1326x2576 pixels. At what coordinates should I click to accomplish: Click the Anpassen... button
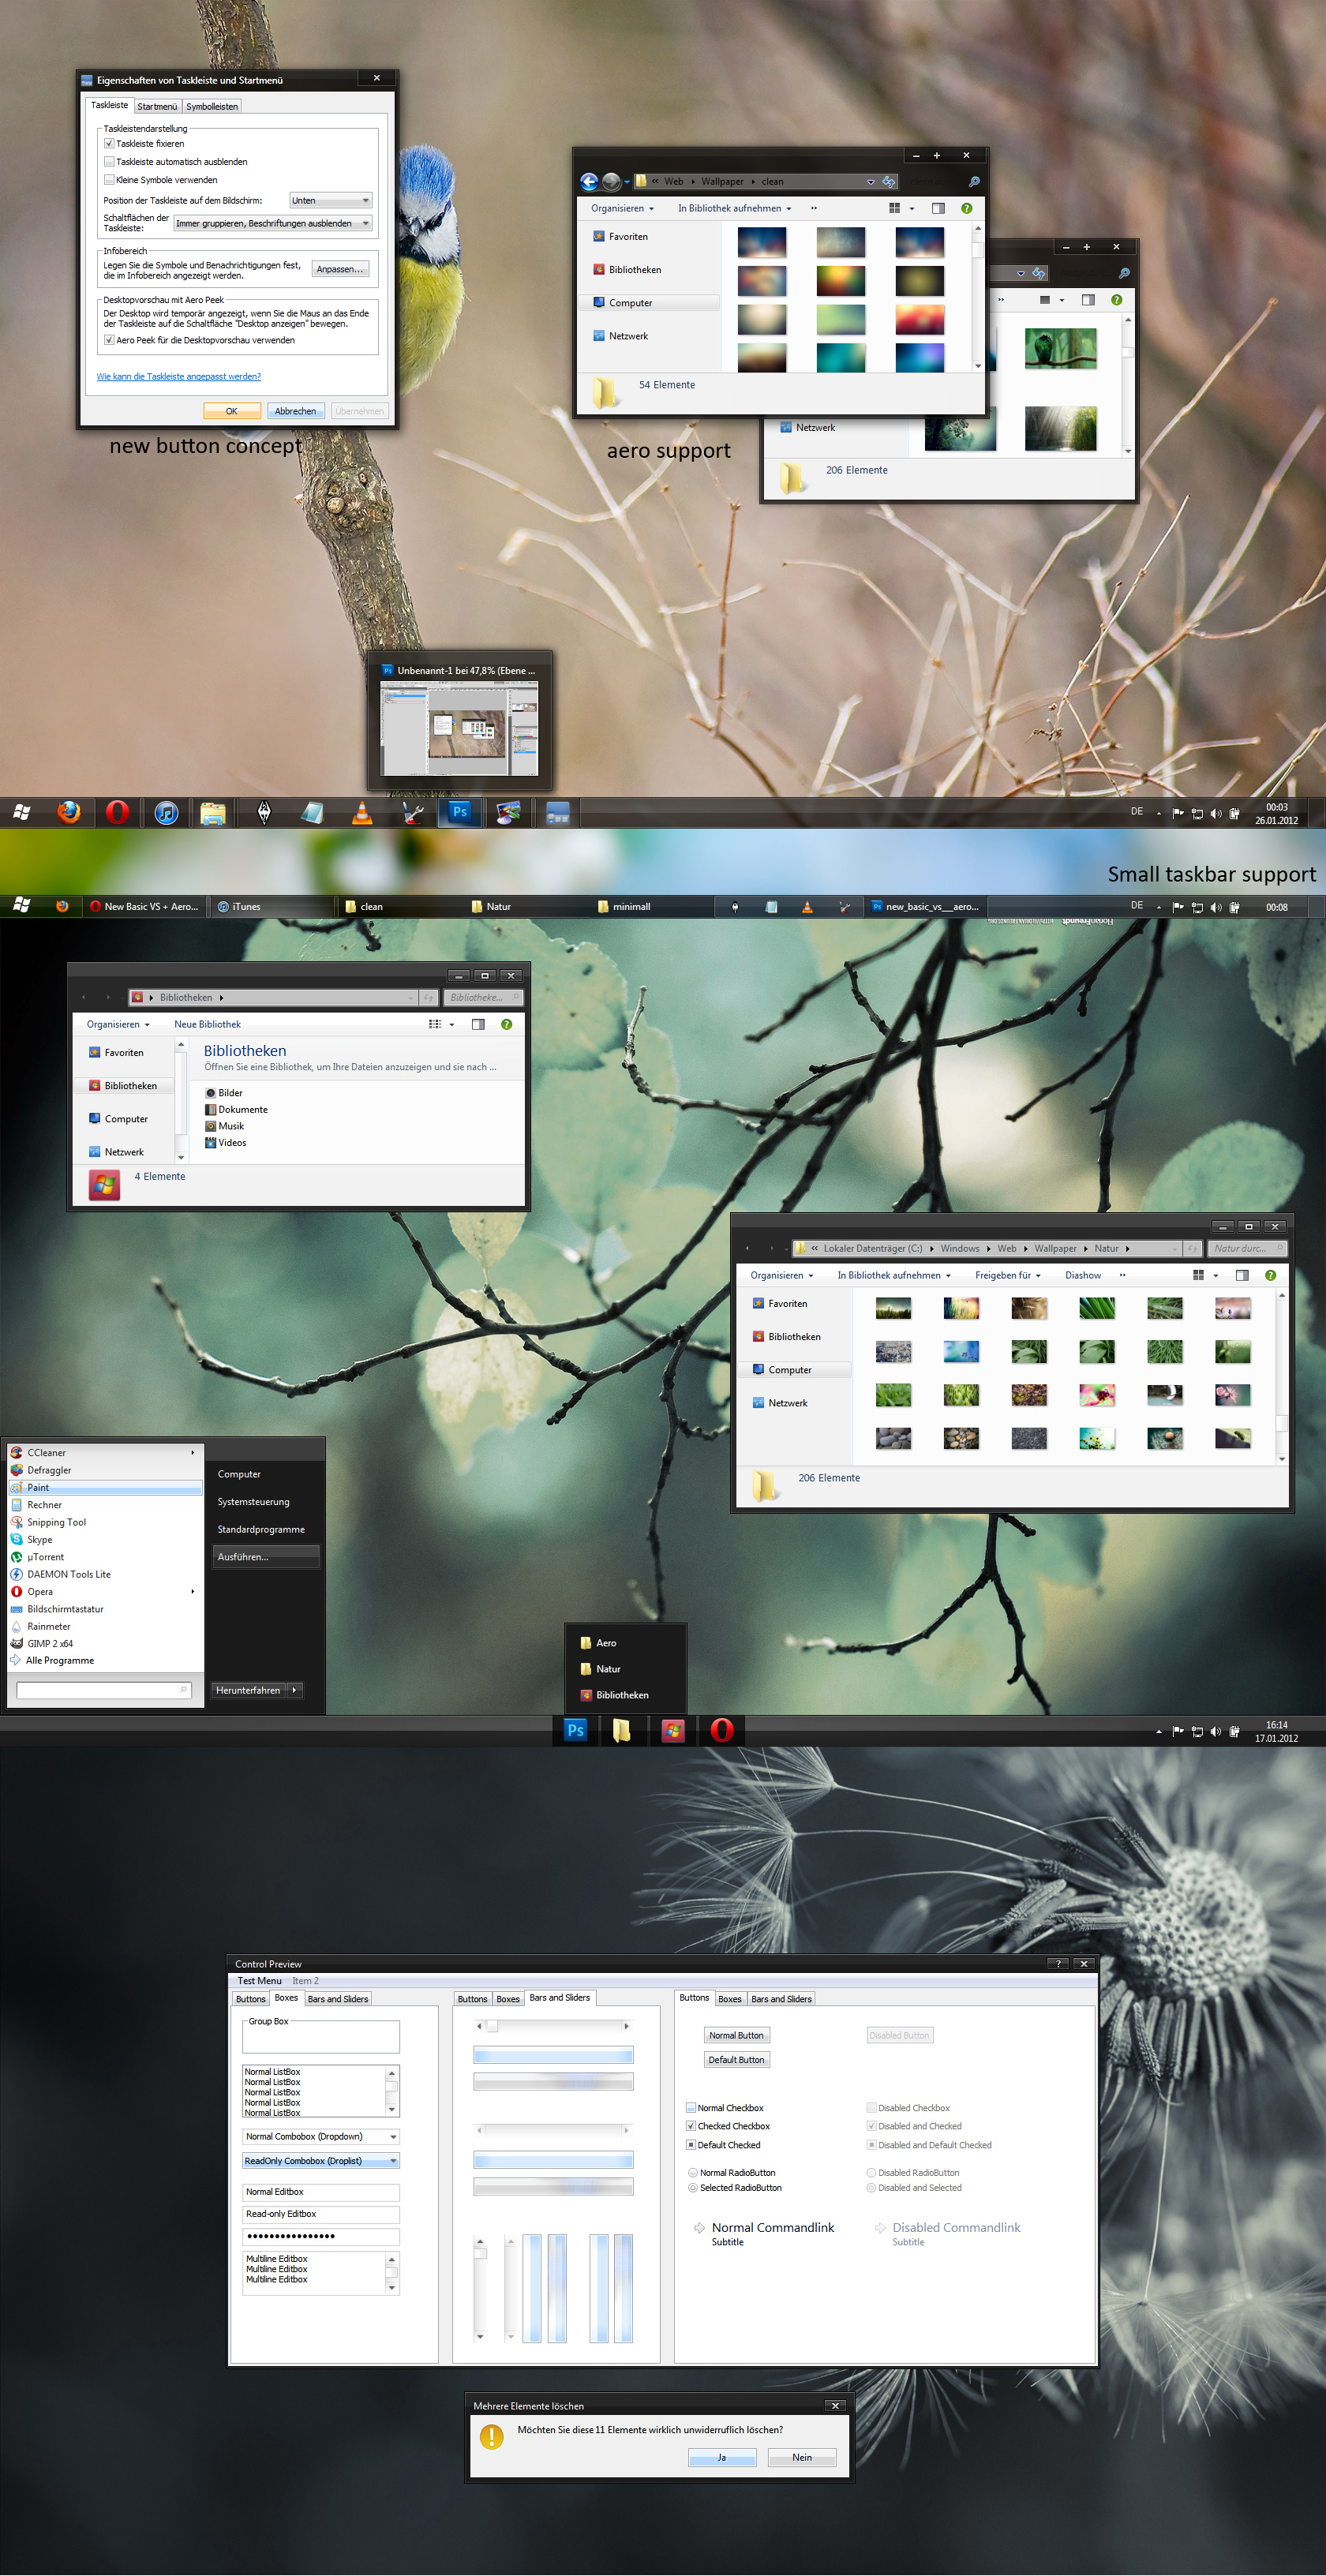pyautogui.click(x=340, y=269)
